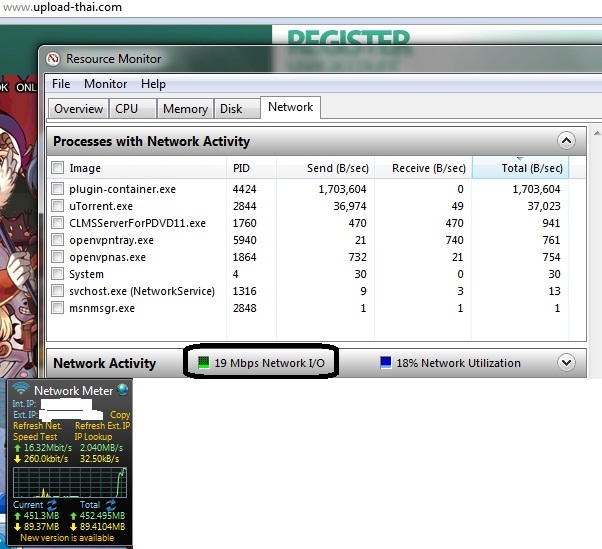This screenshot has width=602, height=549.
Task: Open the Monitor menu
Action: [105, 84]
